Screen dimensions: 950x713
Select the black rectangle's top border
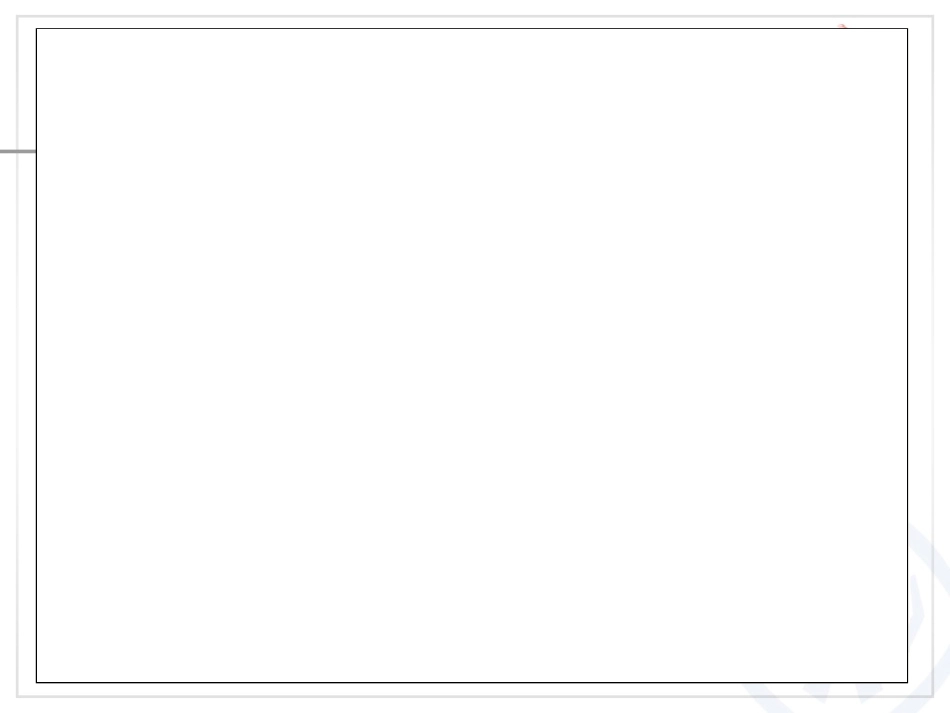pyautogui.click(x=472, y=28)
